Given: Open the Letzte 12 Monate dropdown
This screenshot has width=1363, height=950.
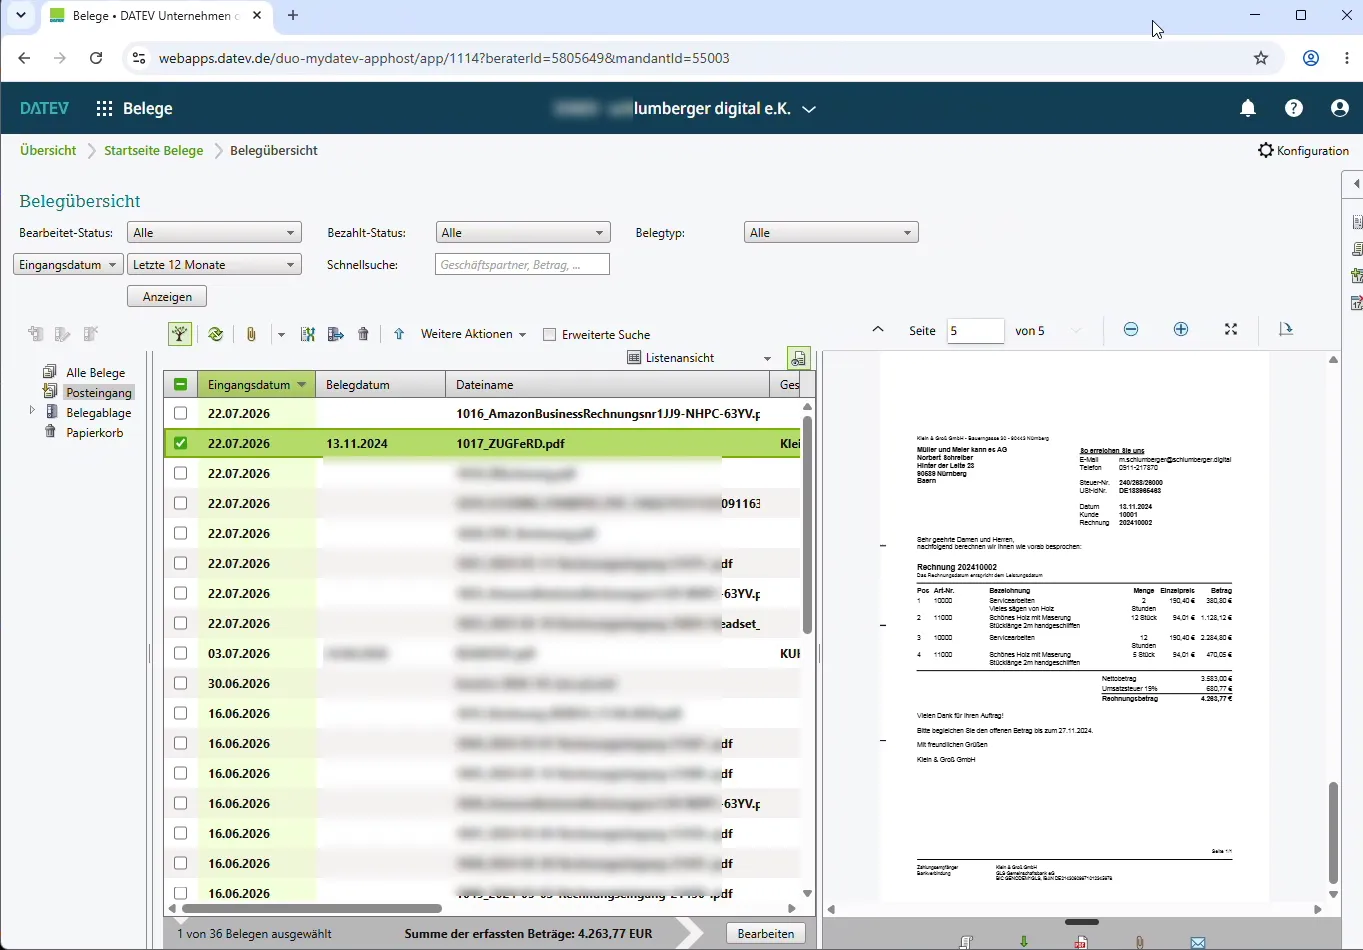Looking at the screenshot, I should [x=214, y=265].
